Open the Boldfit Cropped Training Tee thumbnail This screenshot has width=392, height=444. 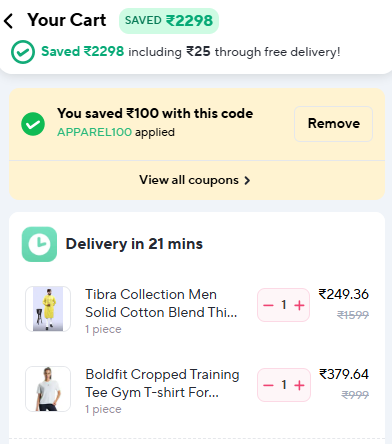click(x=48, y=389)
